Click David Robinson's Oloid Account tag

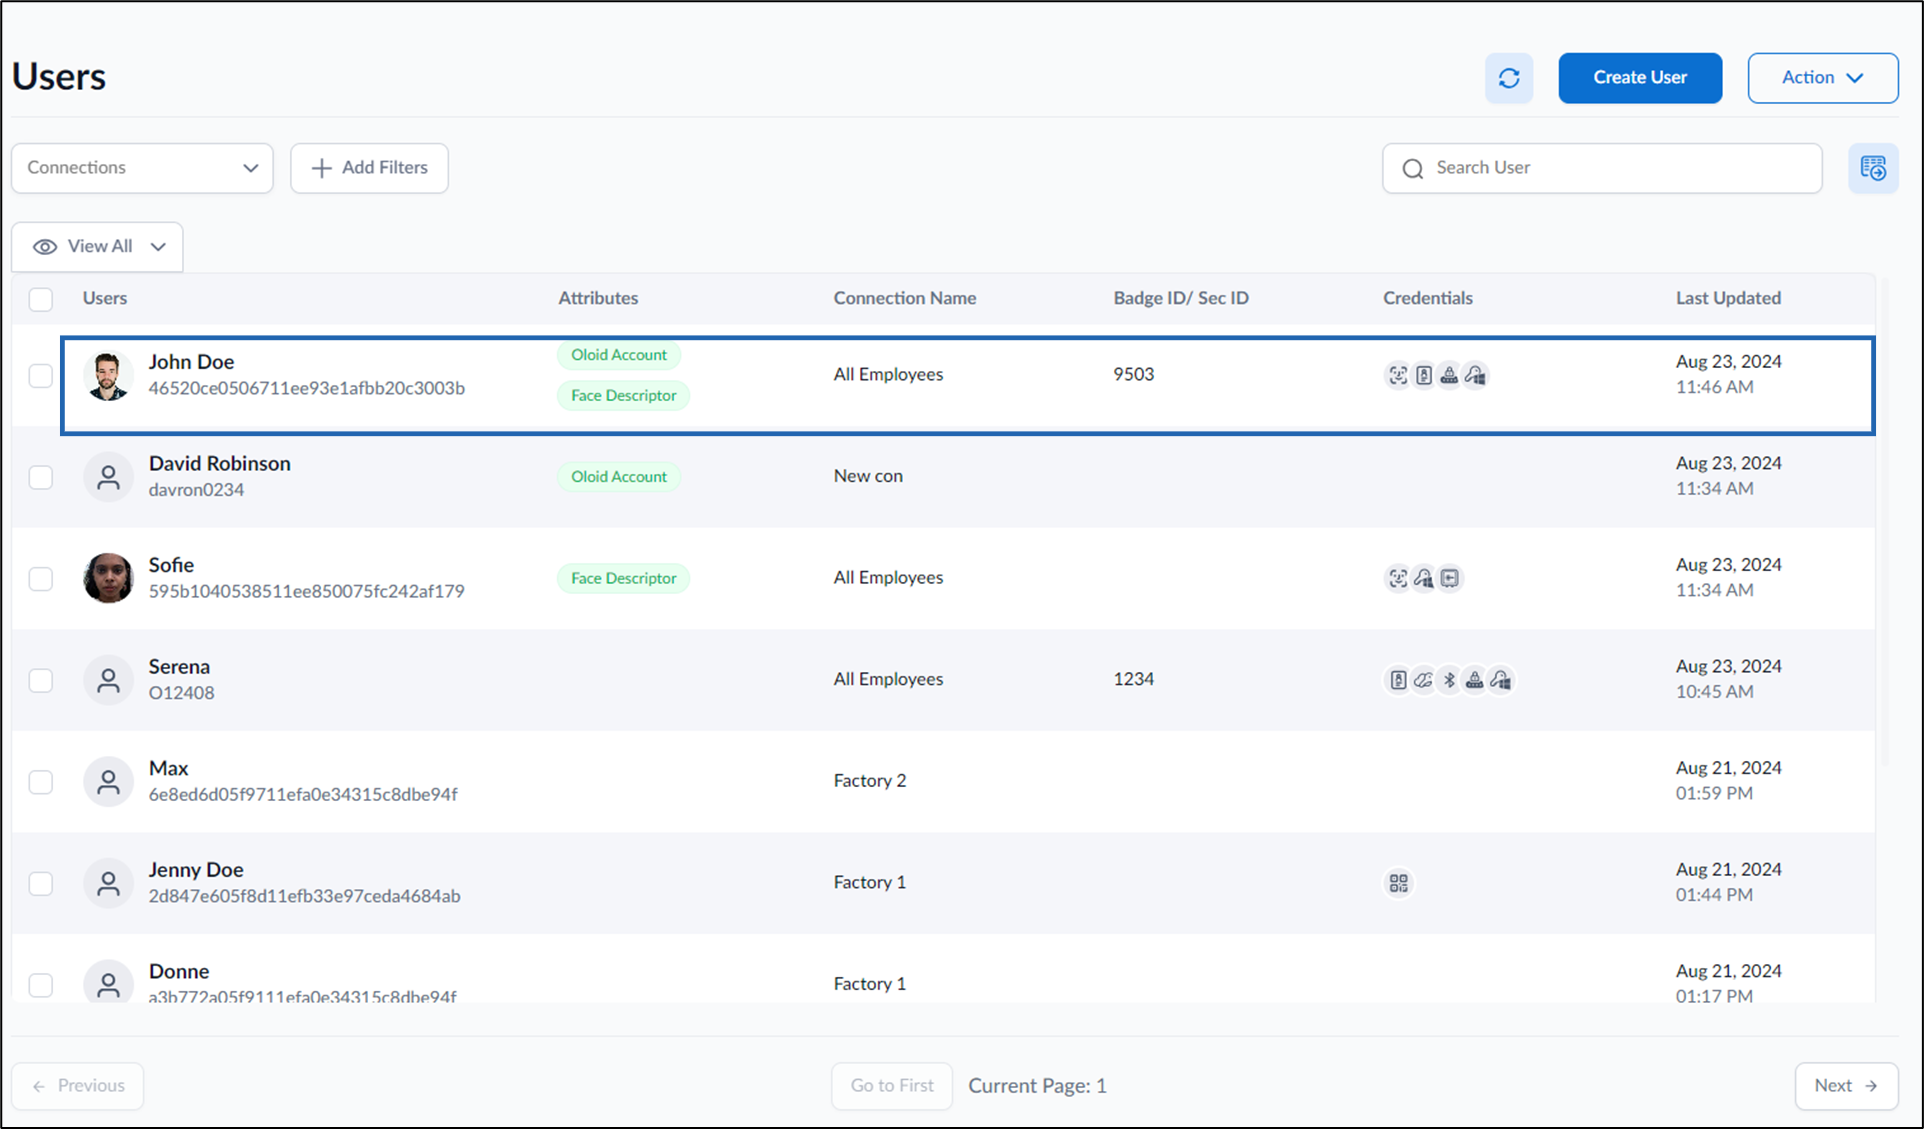(619, 476)
